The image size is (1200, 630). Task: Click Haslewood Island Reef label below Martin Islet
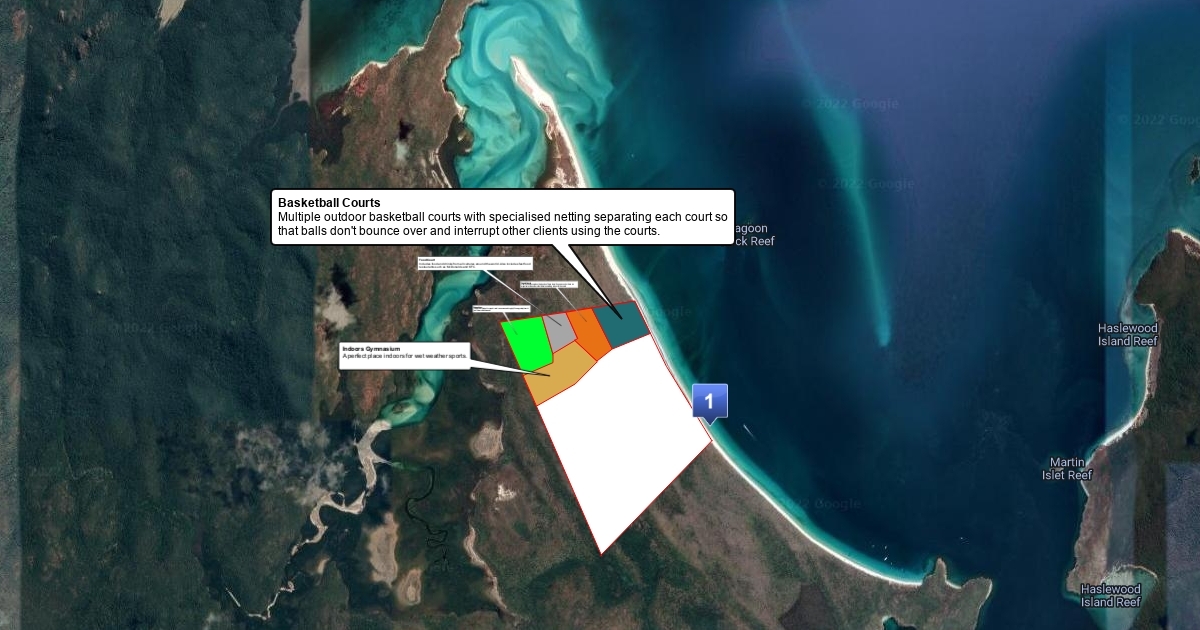pos(1110,596)
